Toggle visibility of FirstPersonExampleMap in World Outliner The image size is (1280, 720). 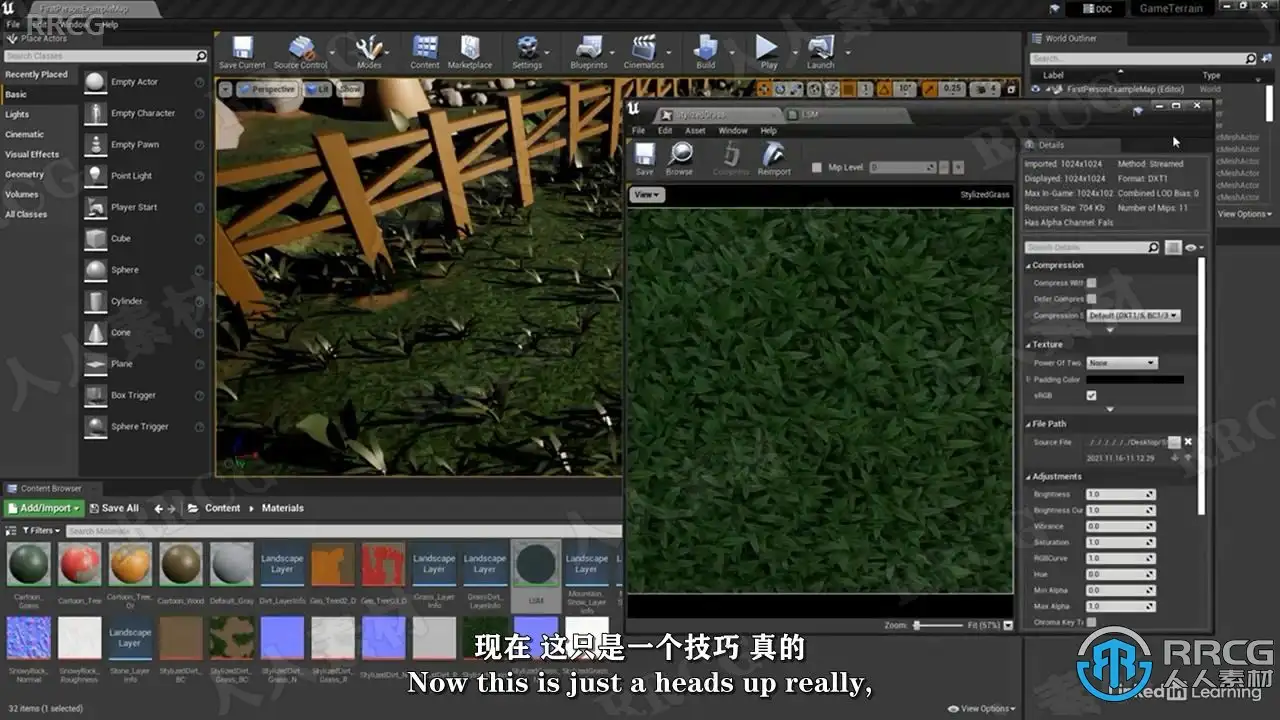[1035, 89]
